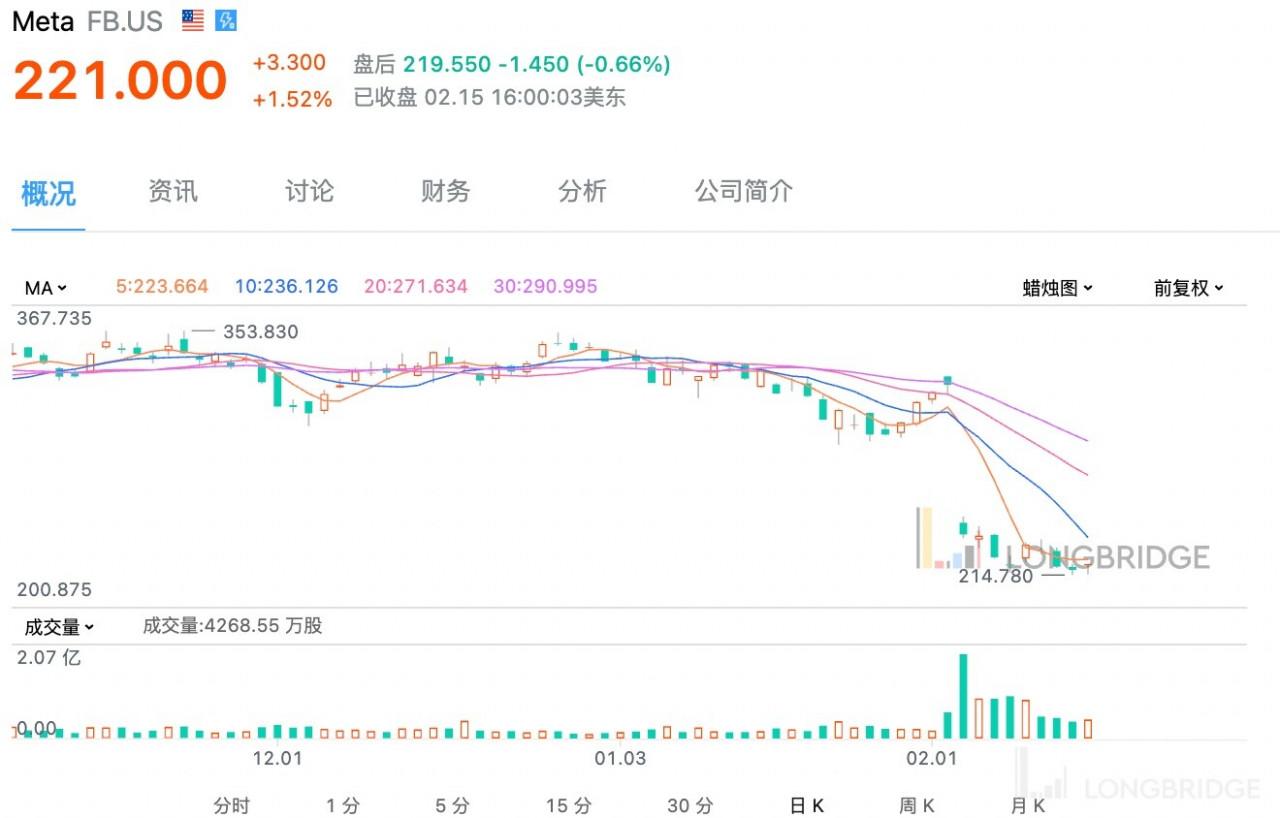Switch chart to 分时 view
Image resolution: width=1280 pixels, height=818 pixels.
[x=231, y=805]
